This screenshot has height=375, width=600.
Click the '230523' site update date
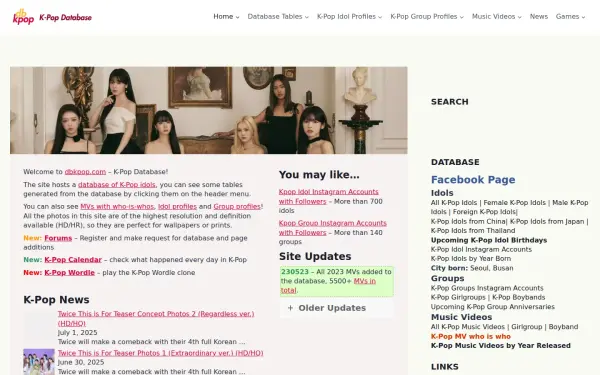tap(295, 272)
